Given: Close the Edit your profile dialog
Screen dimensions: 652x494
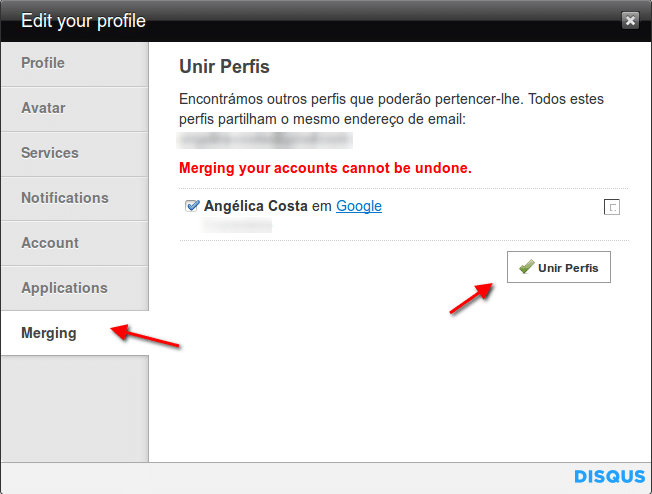Looking at the screenshot, I should pos(629,20).
